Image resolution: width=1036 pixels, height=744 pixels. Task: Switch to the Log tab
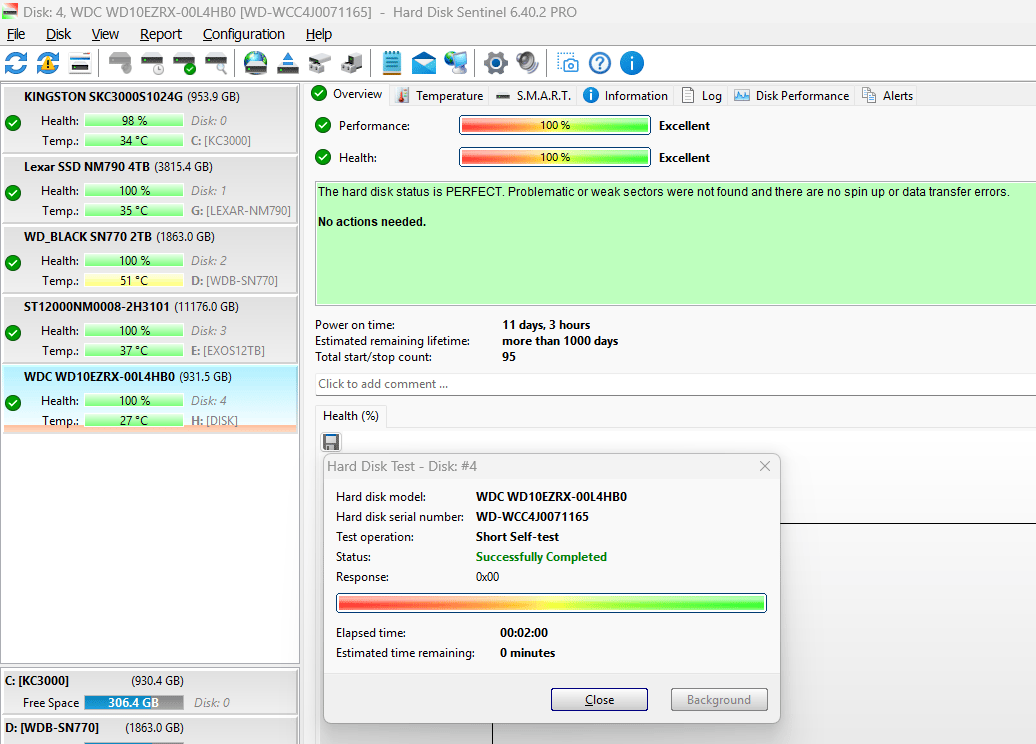[x=701, y=96]
